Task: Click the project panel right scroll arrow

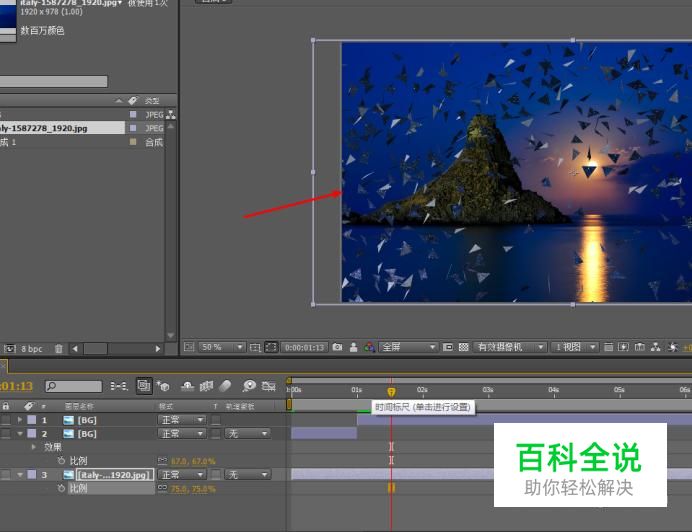Action: (x=158, y=349)
